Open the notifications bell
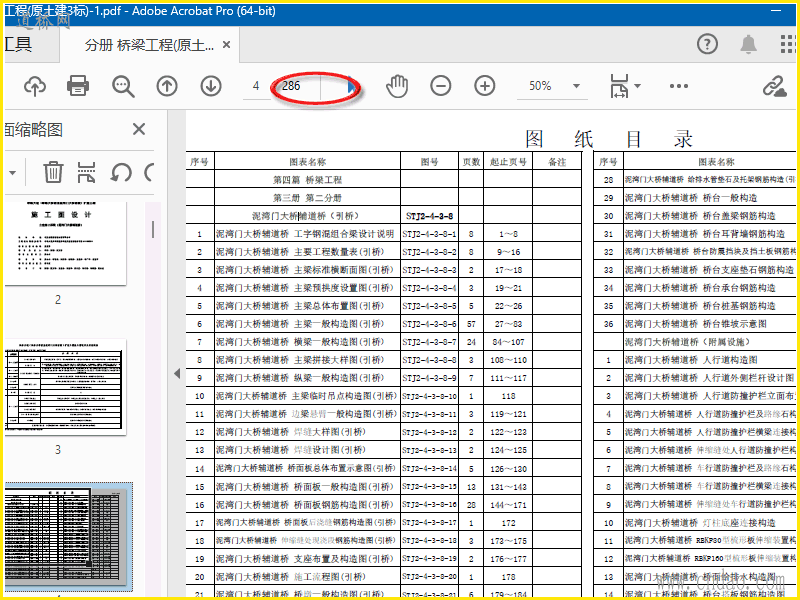 [x=748, y=44]
